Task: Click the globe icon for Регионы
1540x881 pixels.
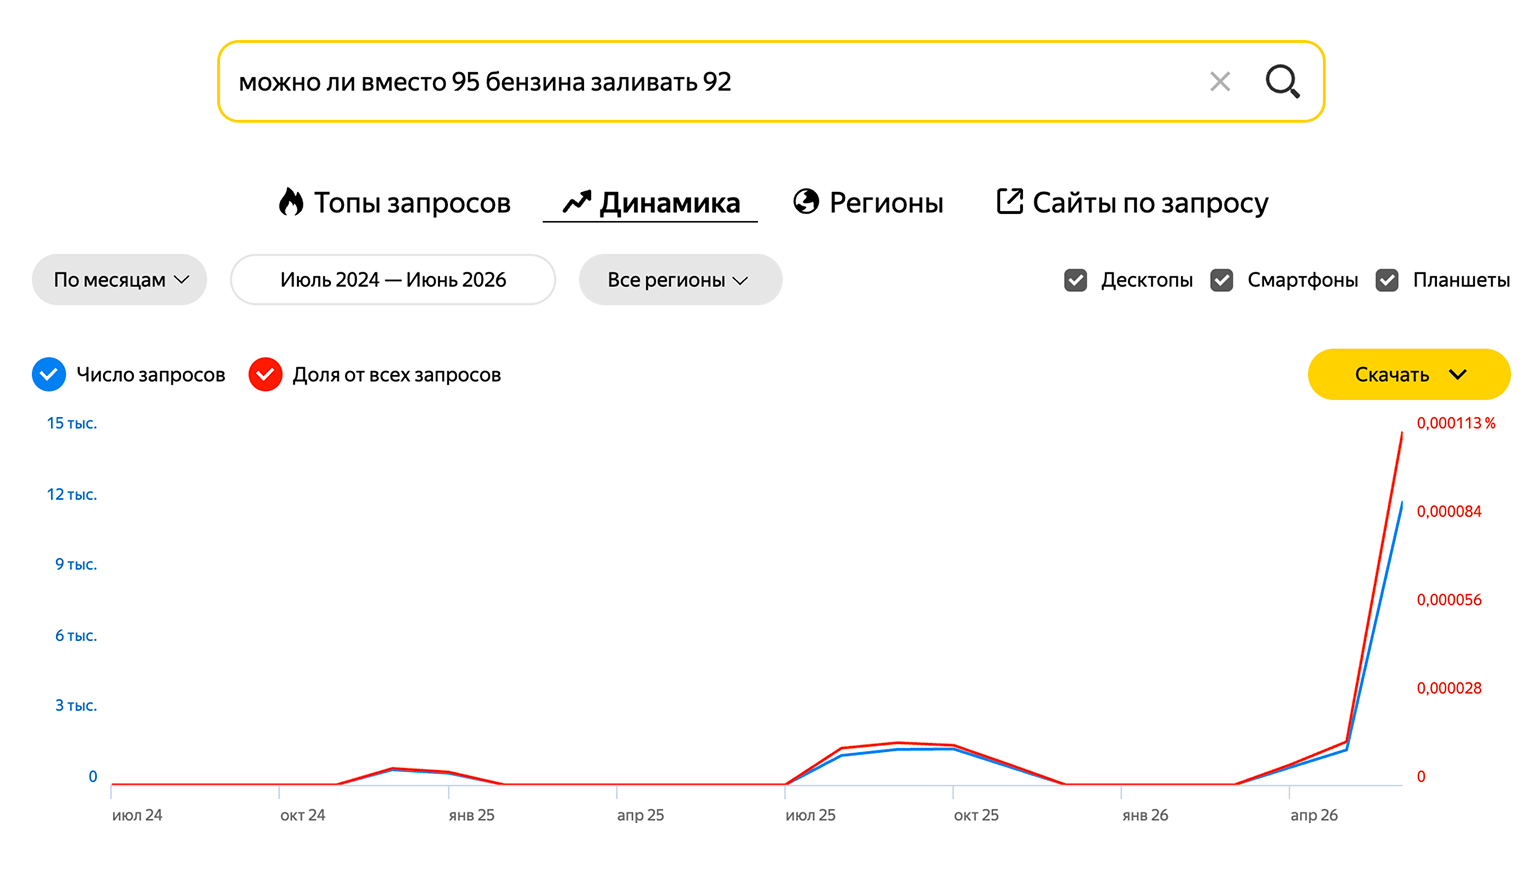Action: (x=806, y=202)
